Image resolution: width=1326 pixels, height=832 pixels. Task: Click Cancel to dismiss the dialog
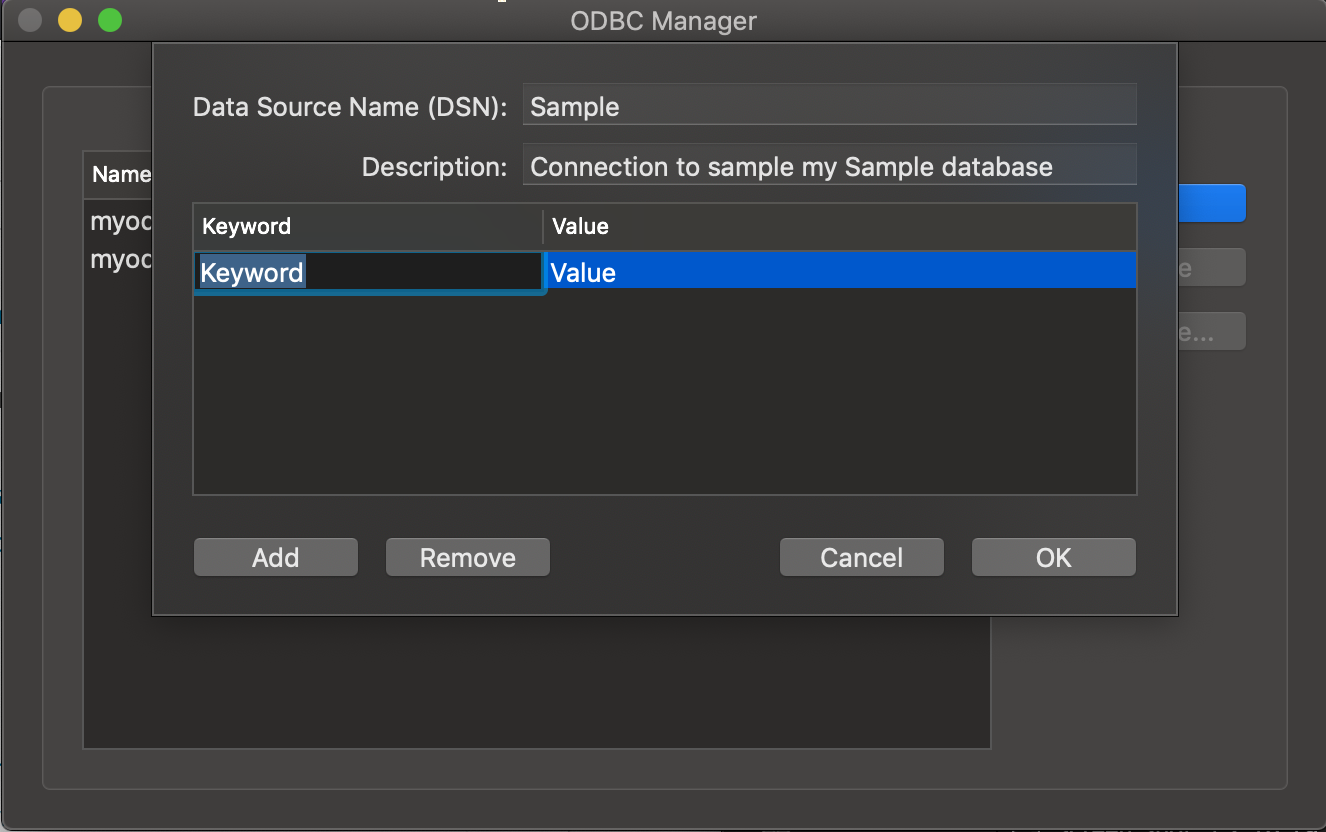pos(861,557)
